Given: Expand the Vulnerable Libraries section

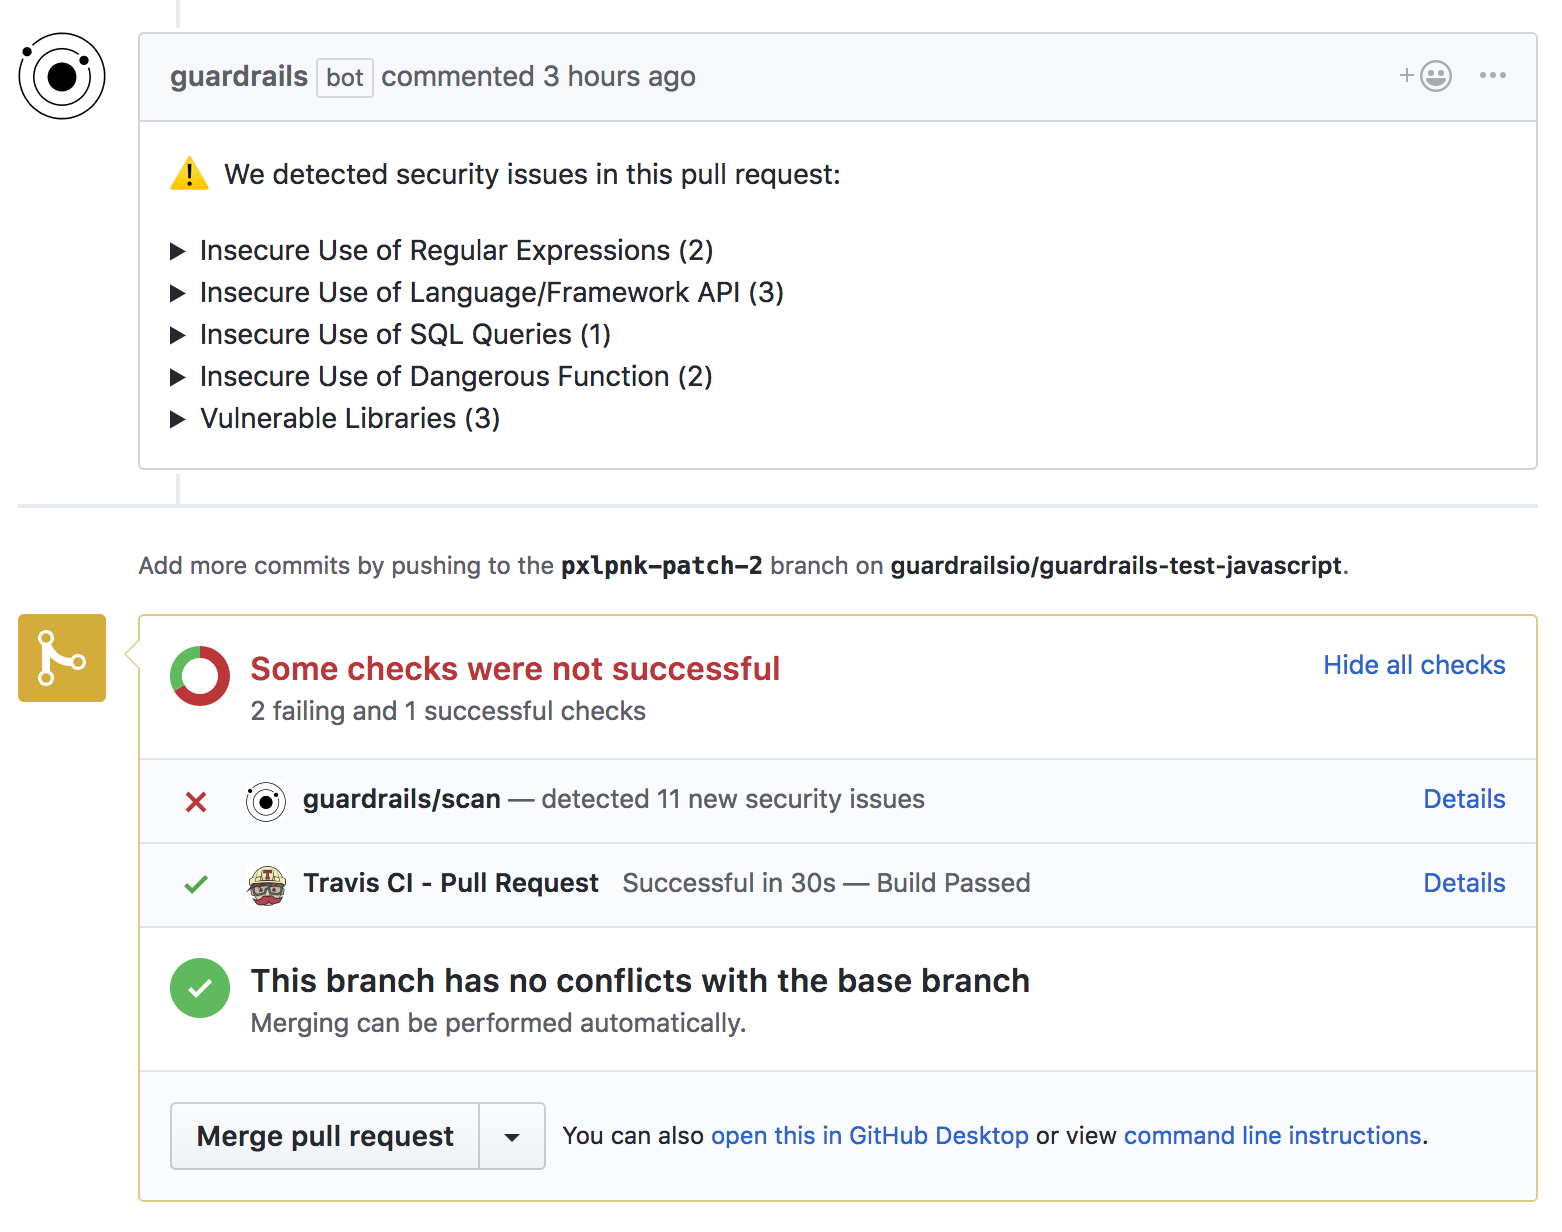Looking at the screenshot, I should (x=178, y=419).
